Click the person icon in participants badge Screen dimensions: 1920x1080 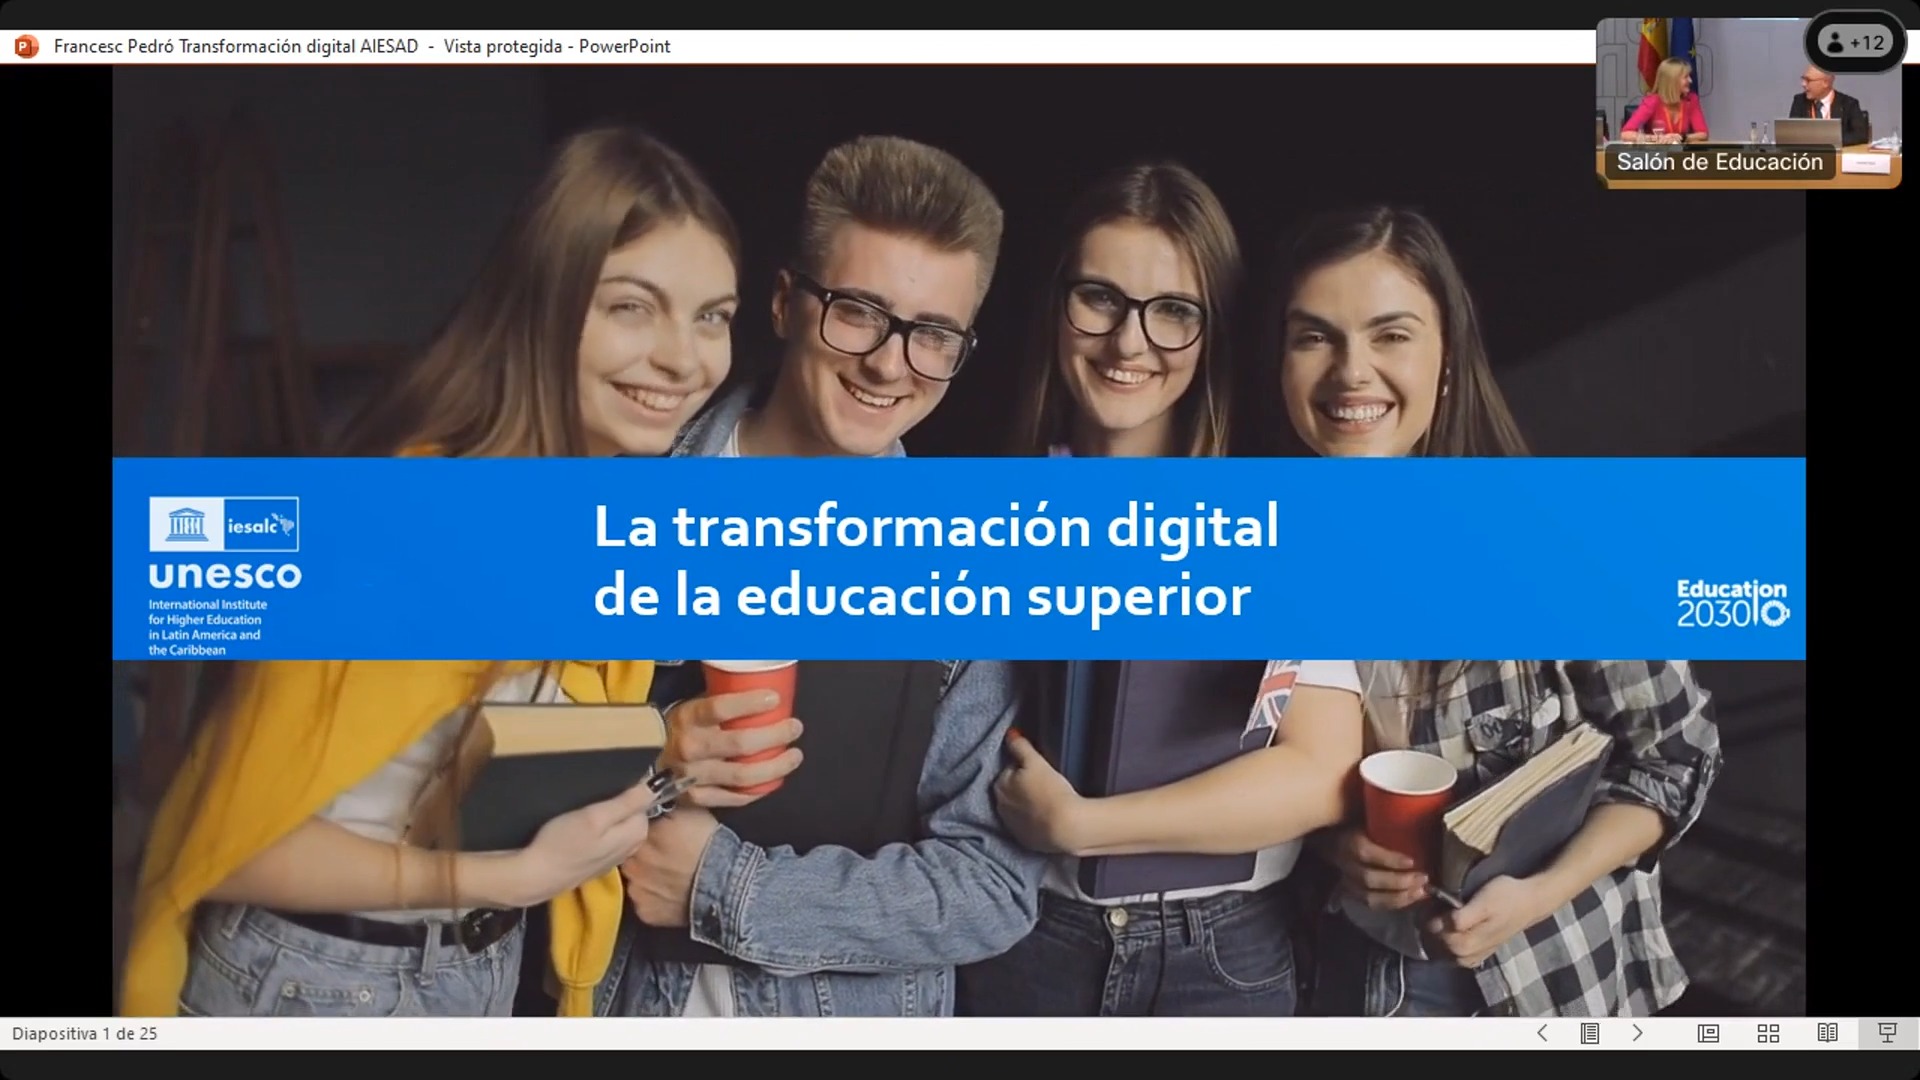tap(1835, 43)
